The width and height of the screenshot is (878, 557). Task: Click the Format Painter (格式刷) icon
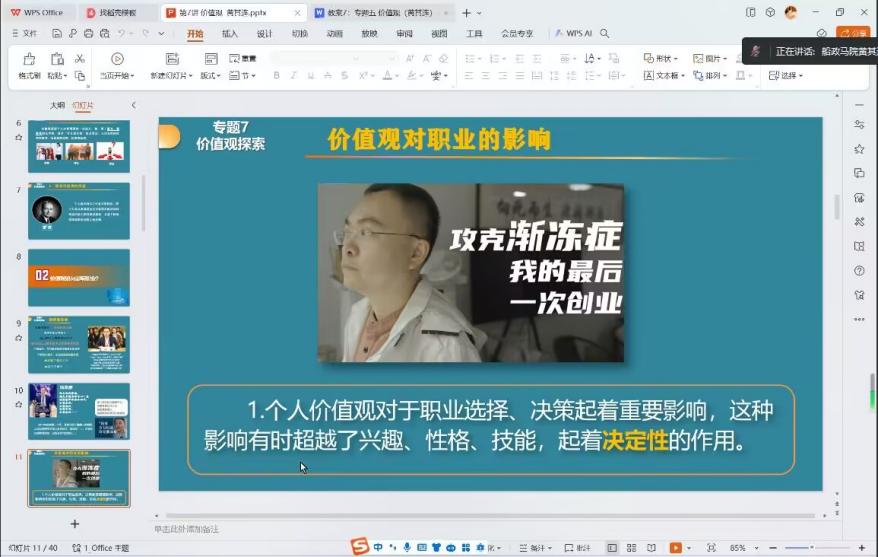[x=29, y=60]
